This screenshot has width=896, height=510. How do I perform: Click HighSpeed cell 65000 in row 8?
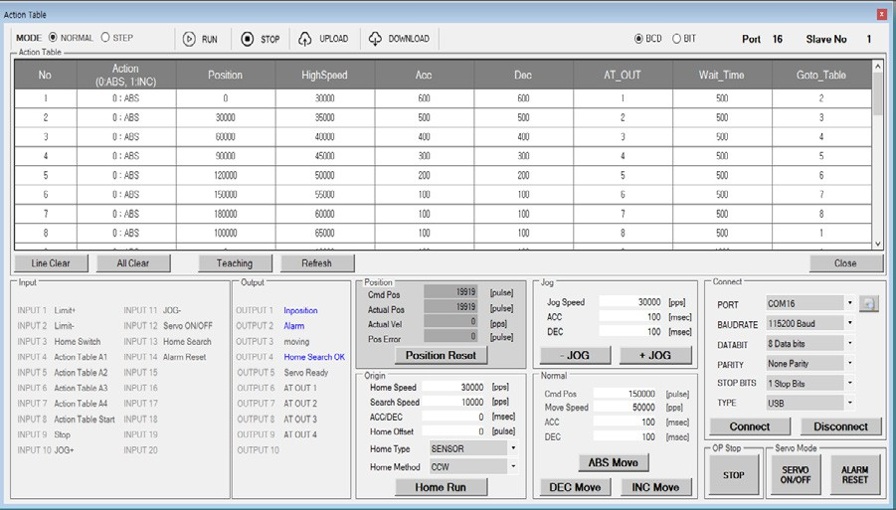tap(325, 233)
